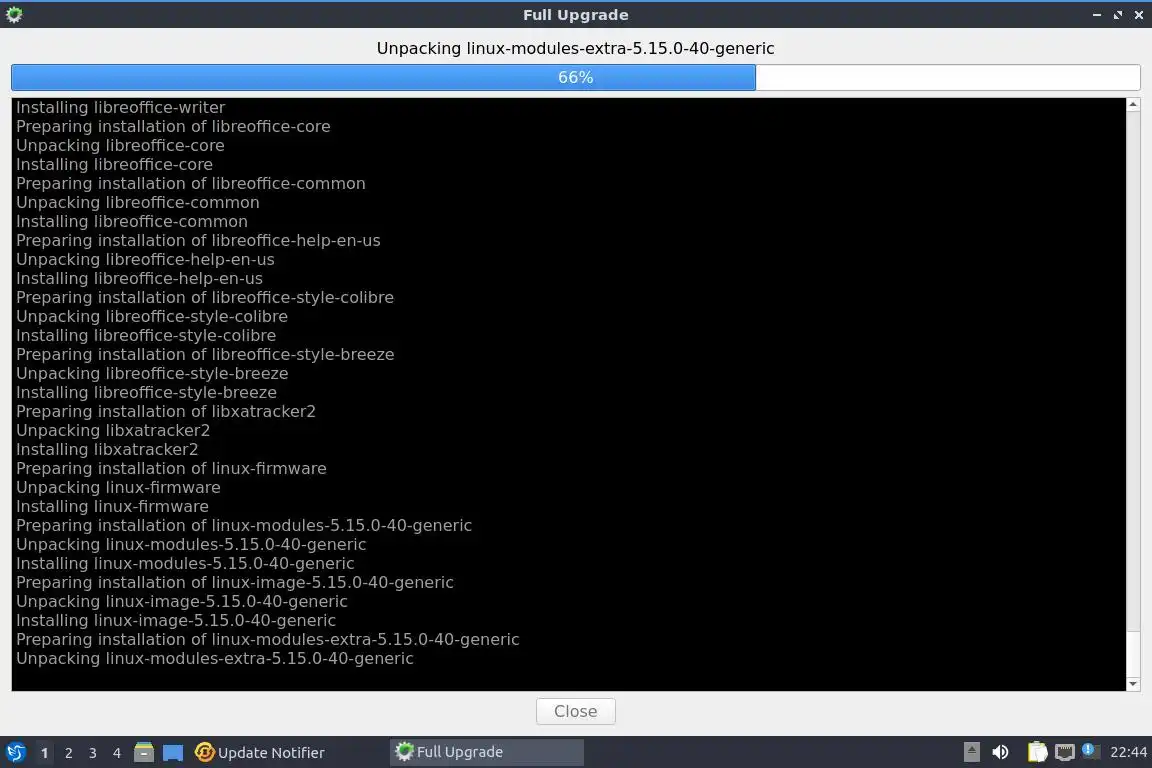Image resolution: width=1152 pixels, height=768 pixels.
Task: Maximize the Full Upgrade window
Action: click(1117, 15)
